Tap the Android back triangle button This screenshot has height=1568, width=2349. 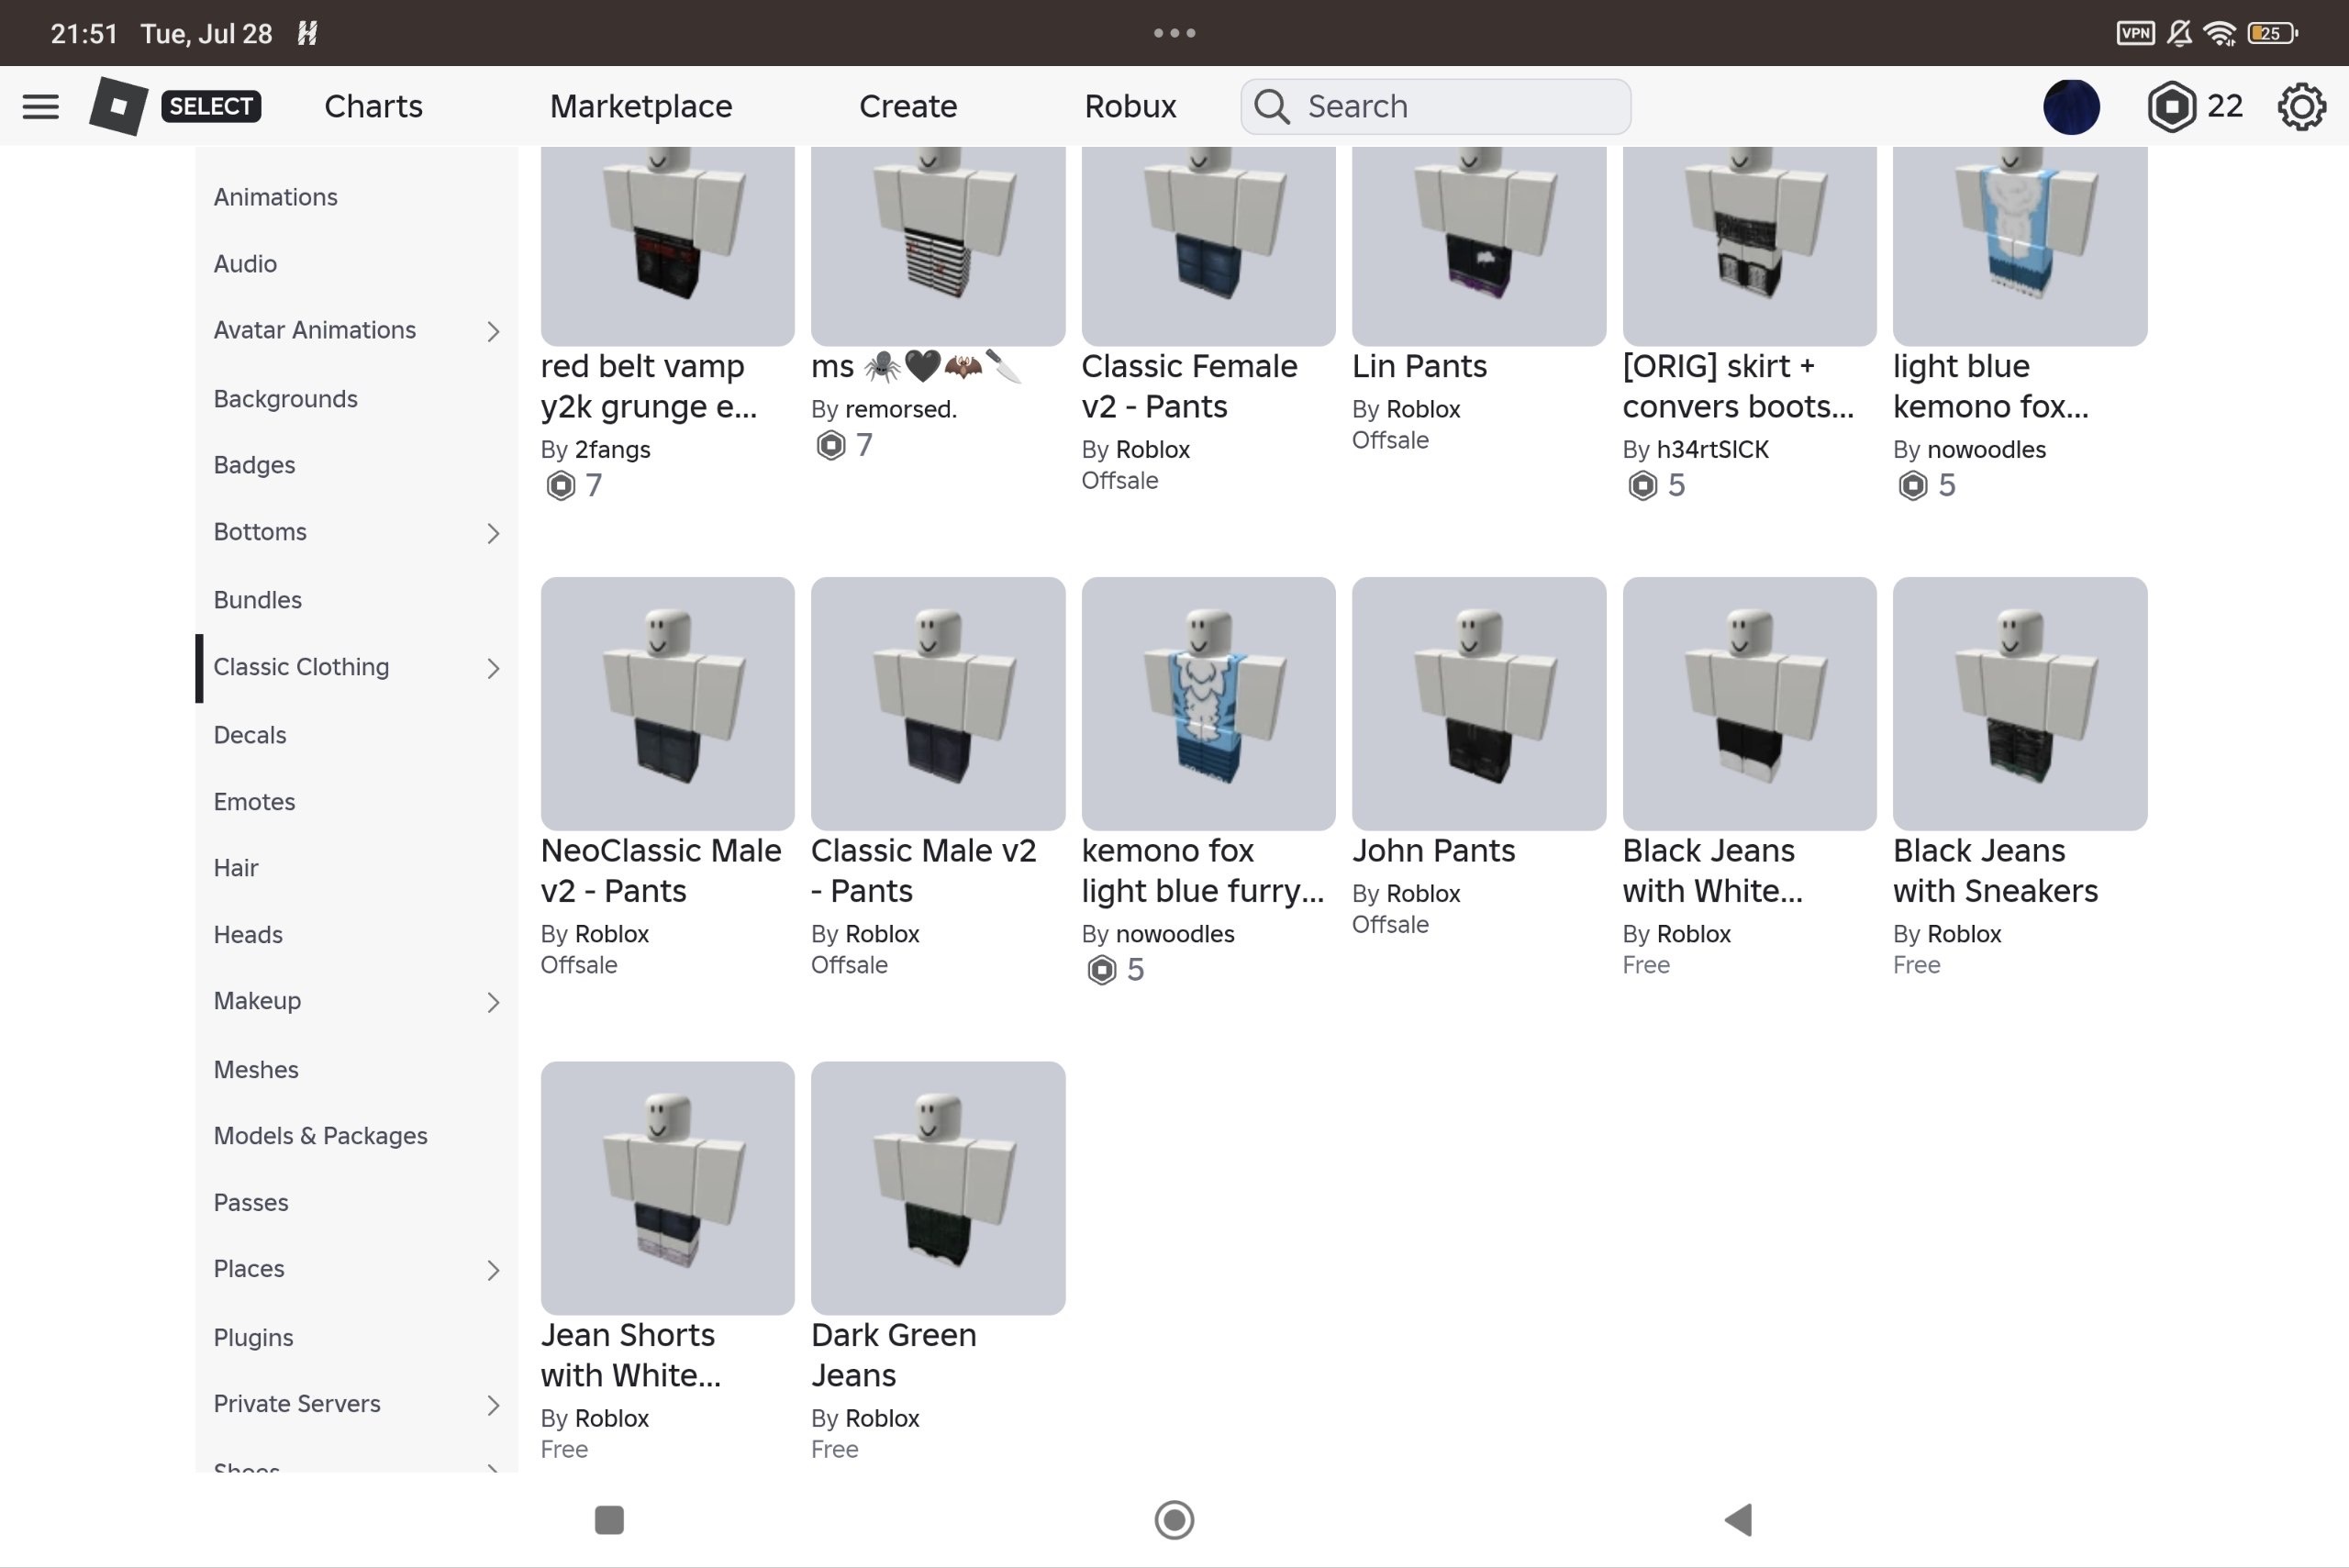[x=1738, y=1519]
